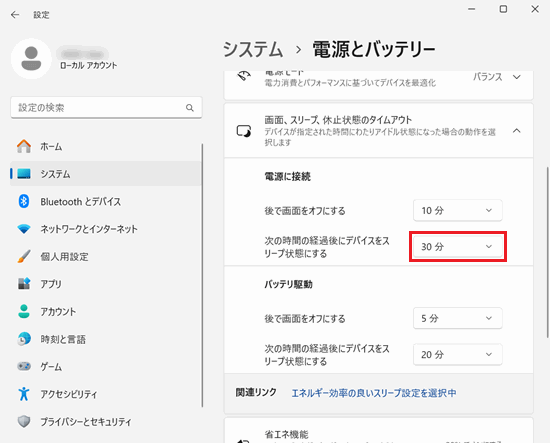550x443 pixels.
Task: Click the ゲーム controller icon
Action: [x=24, y=366]
